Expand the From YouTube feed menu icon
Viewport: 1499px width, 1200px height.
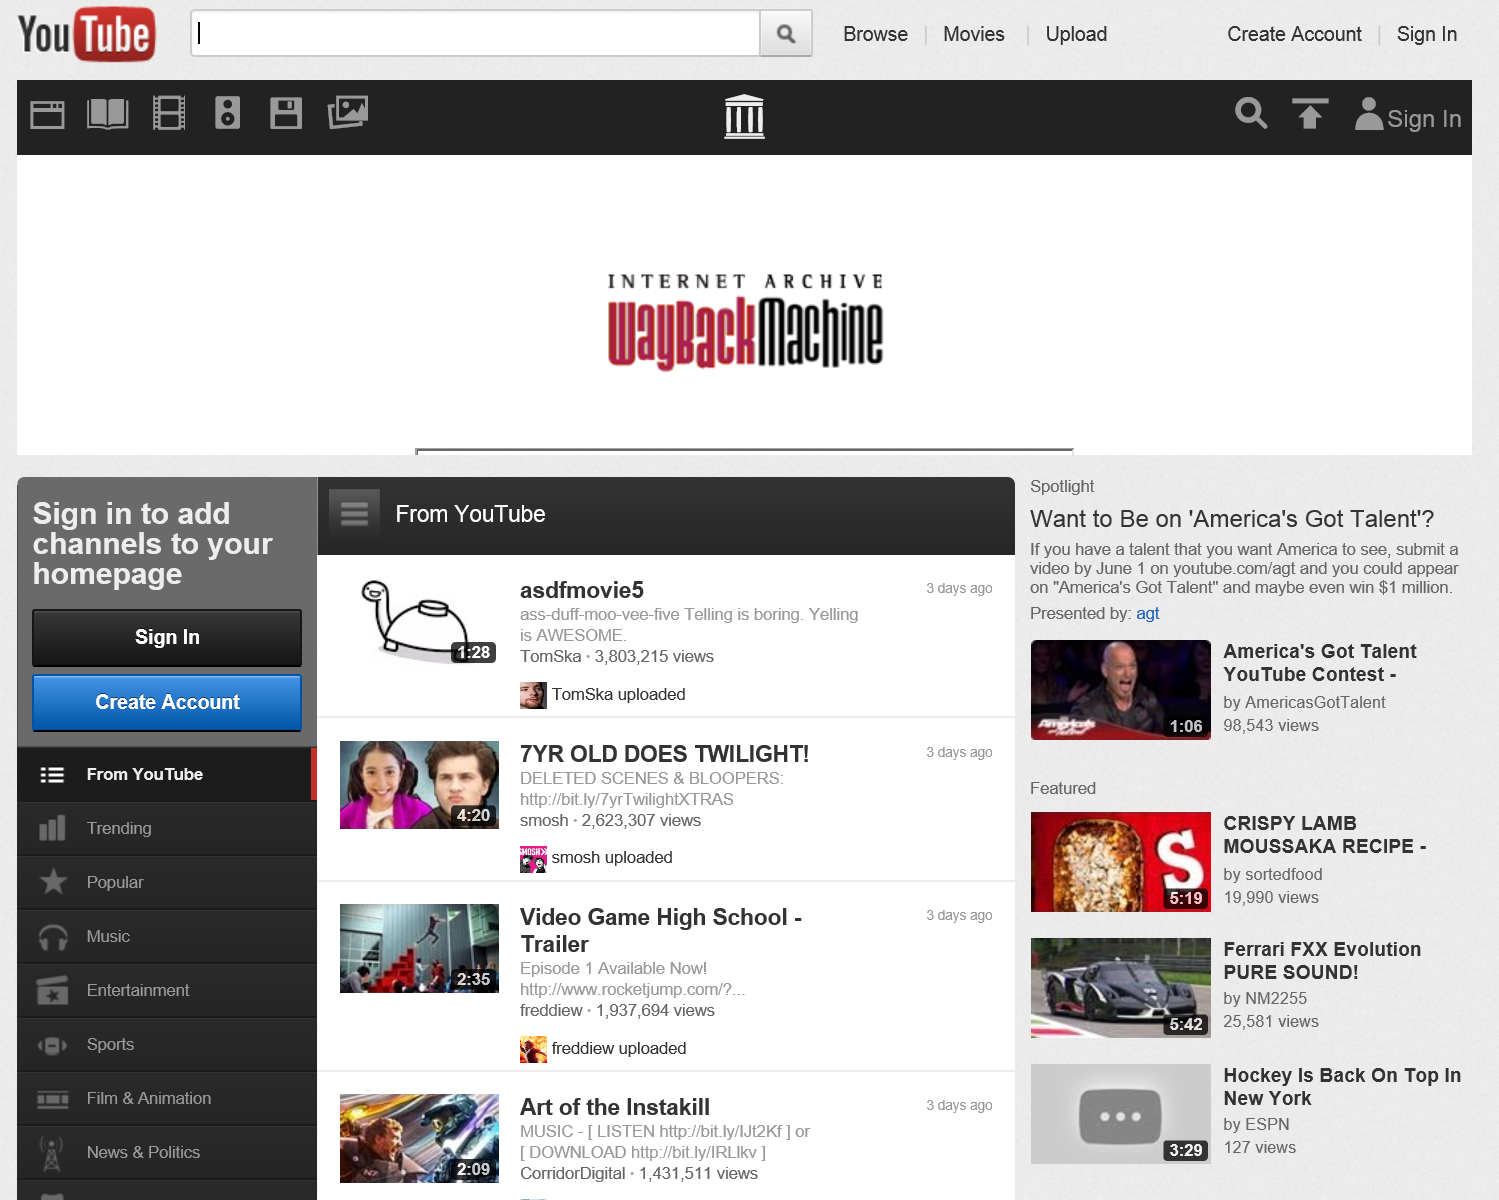click(354, 514)
